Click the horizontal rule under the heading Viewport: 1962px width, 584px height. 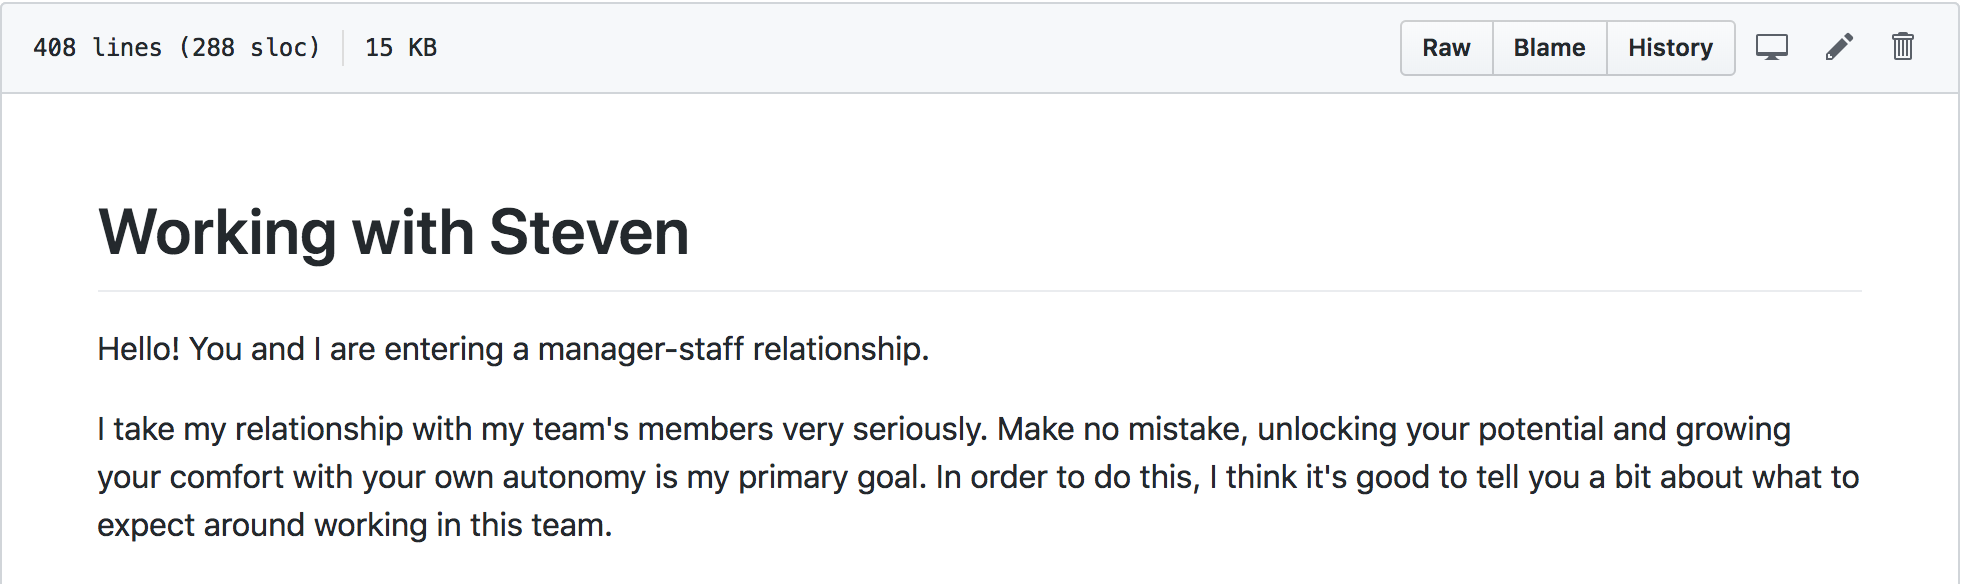(x=979, y=291)
